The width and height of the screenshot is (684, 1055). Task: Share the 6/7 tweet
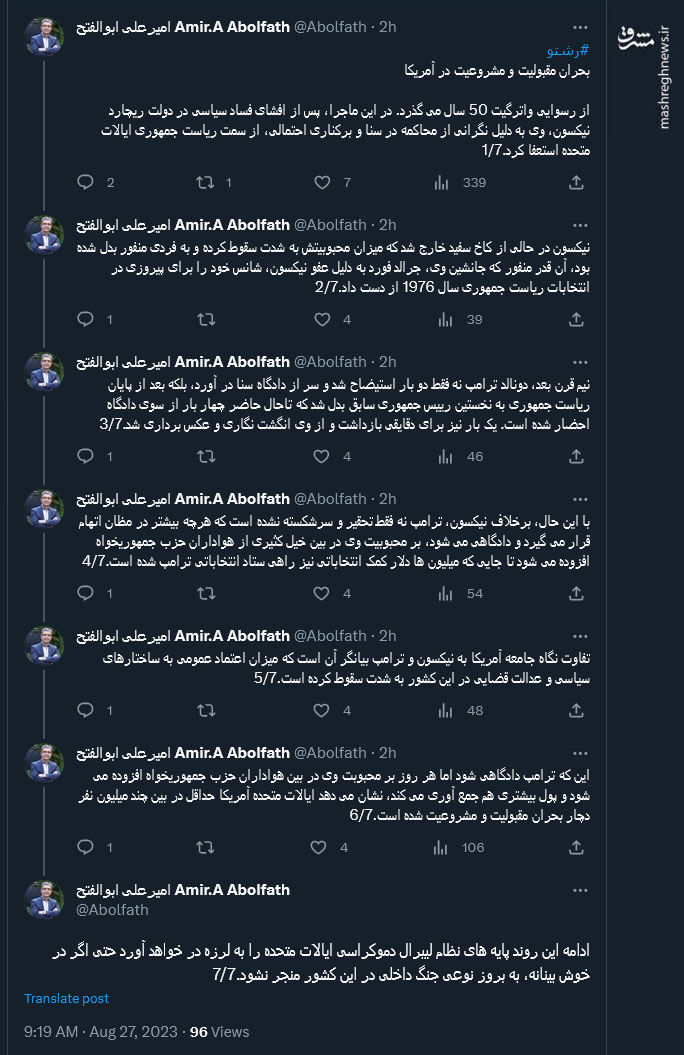pos(576,847)
